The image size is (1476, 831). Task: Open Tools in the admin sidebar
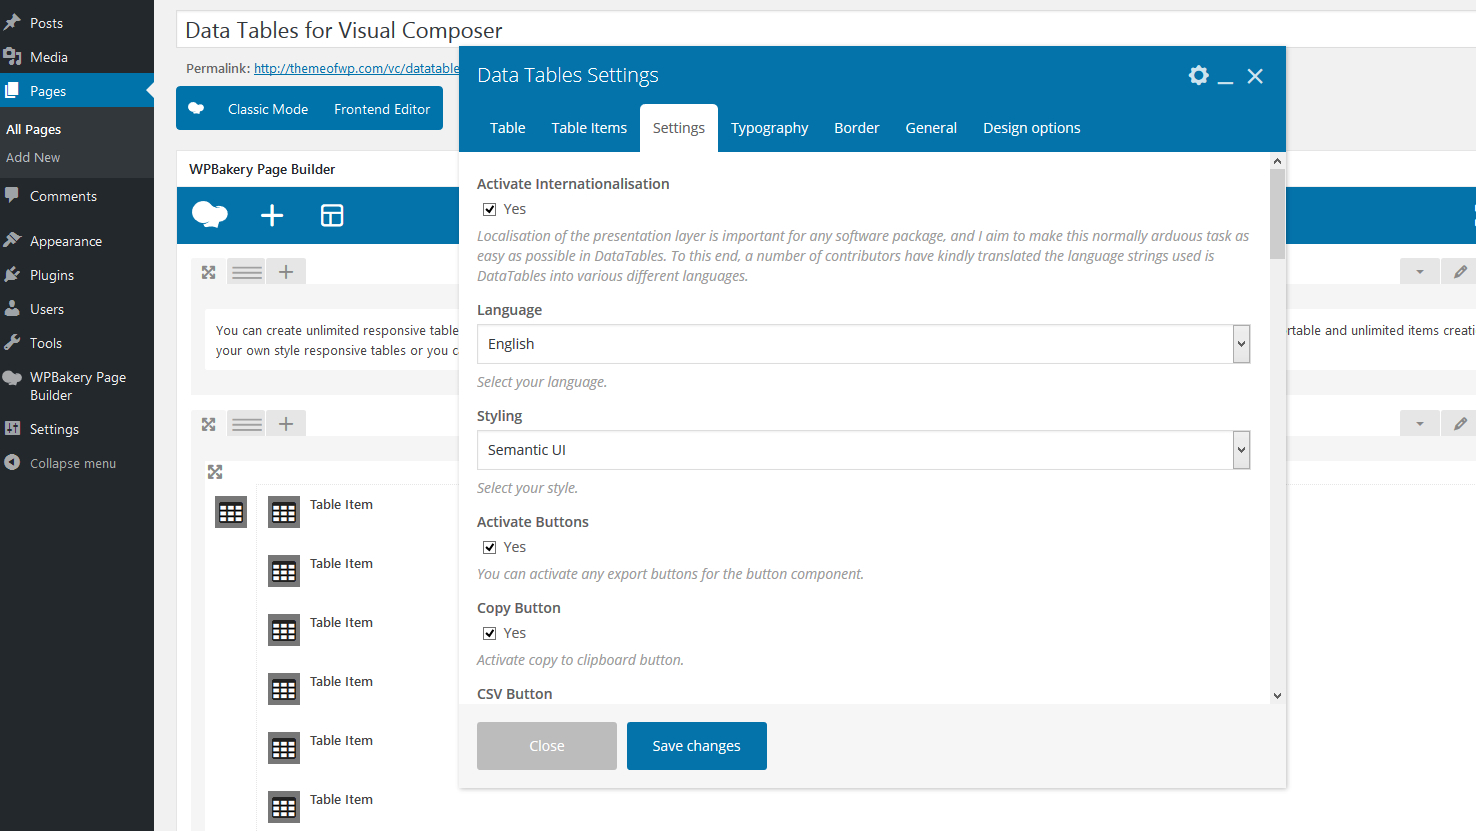point(77,343)
